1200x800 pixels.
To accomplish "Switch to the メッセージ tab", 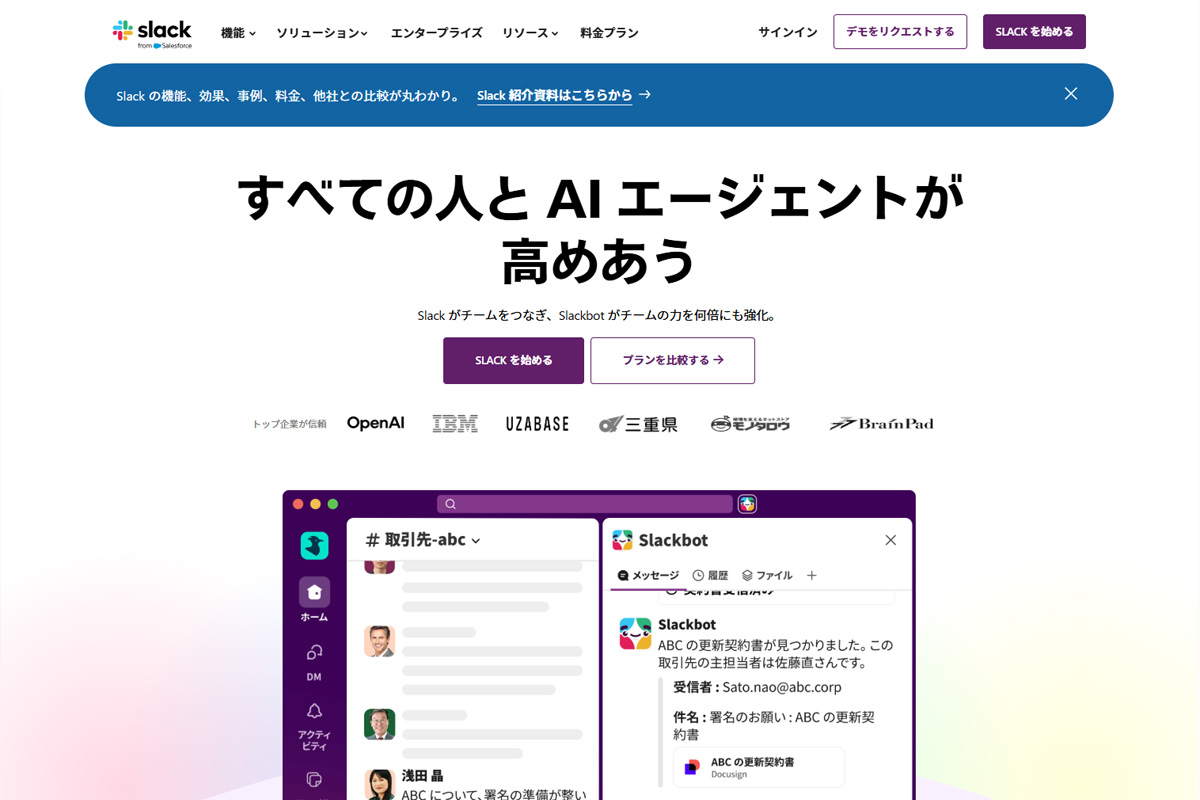I will [648, 576].
